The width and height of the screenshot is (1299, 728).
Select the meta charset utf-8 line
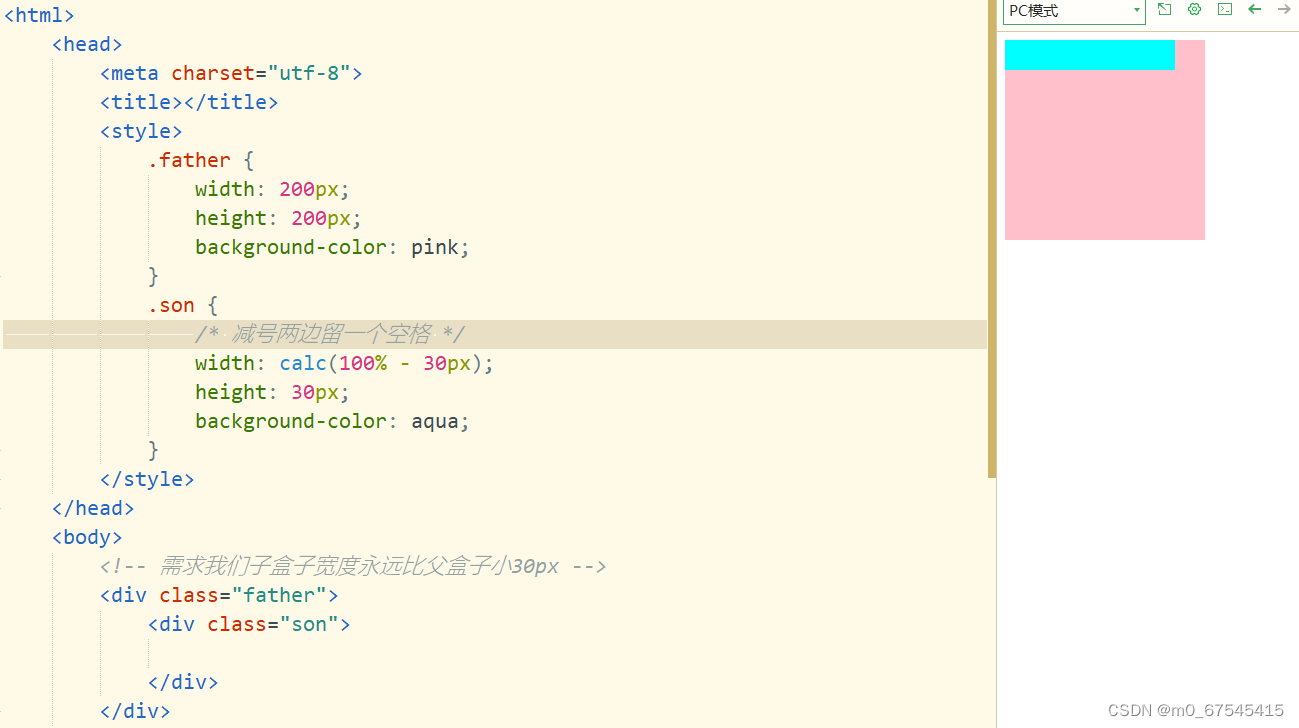coord(230,72)
